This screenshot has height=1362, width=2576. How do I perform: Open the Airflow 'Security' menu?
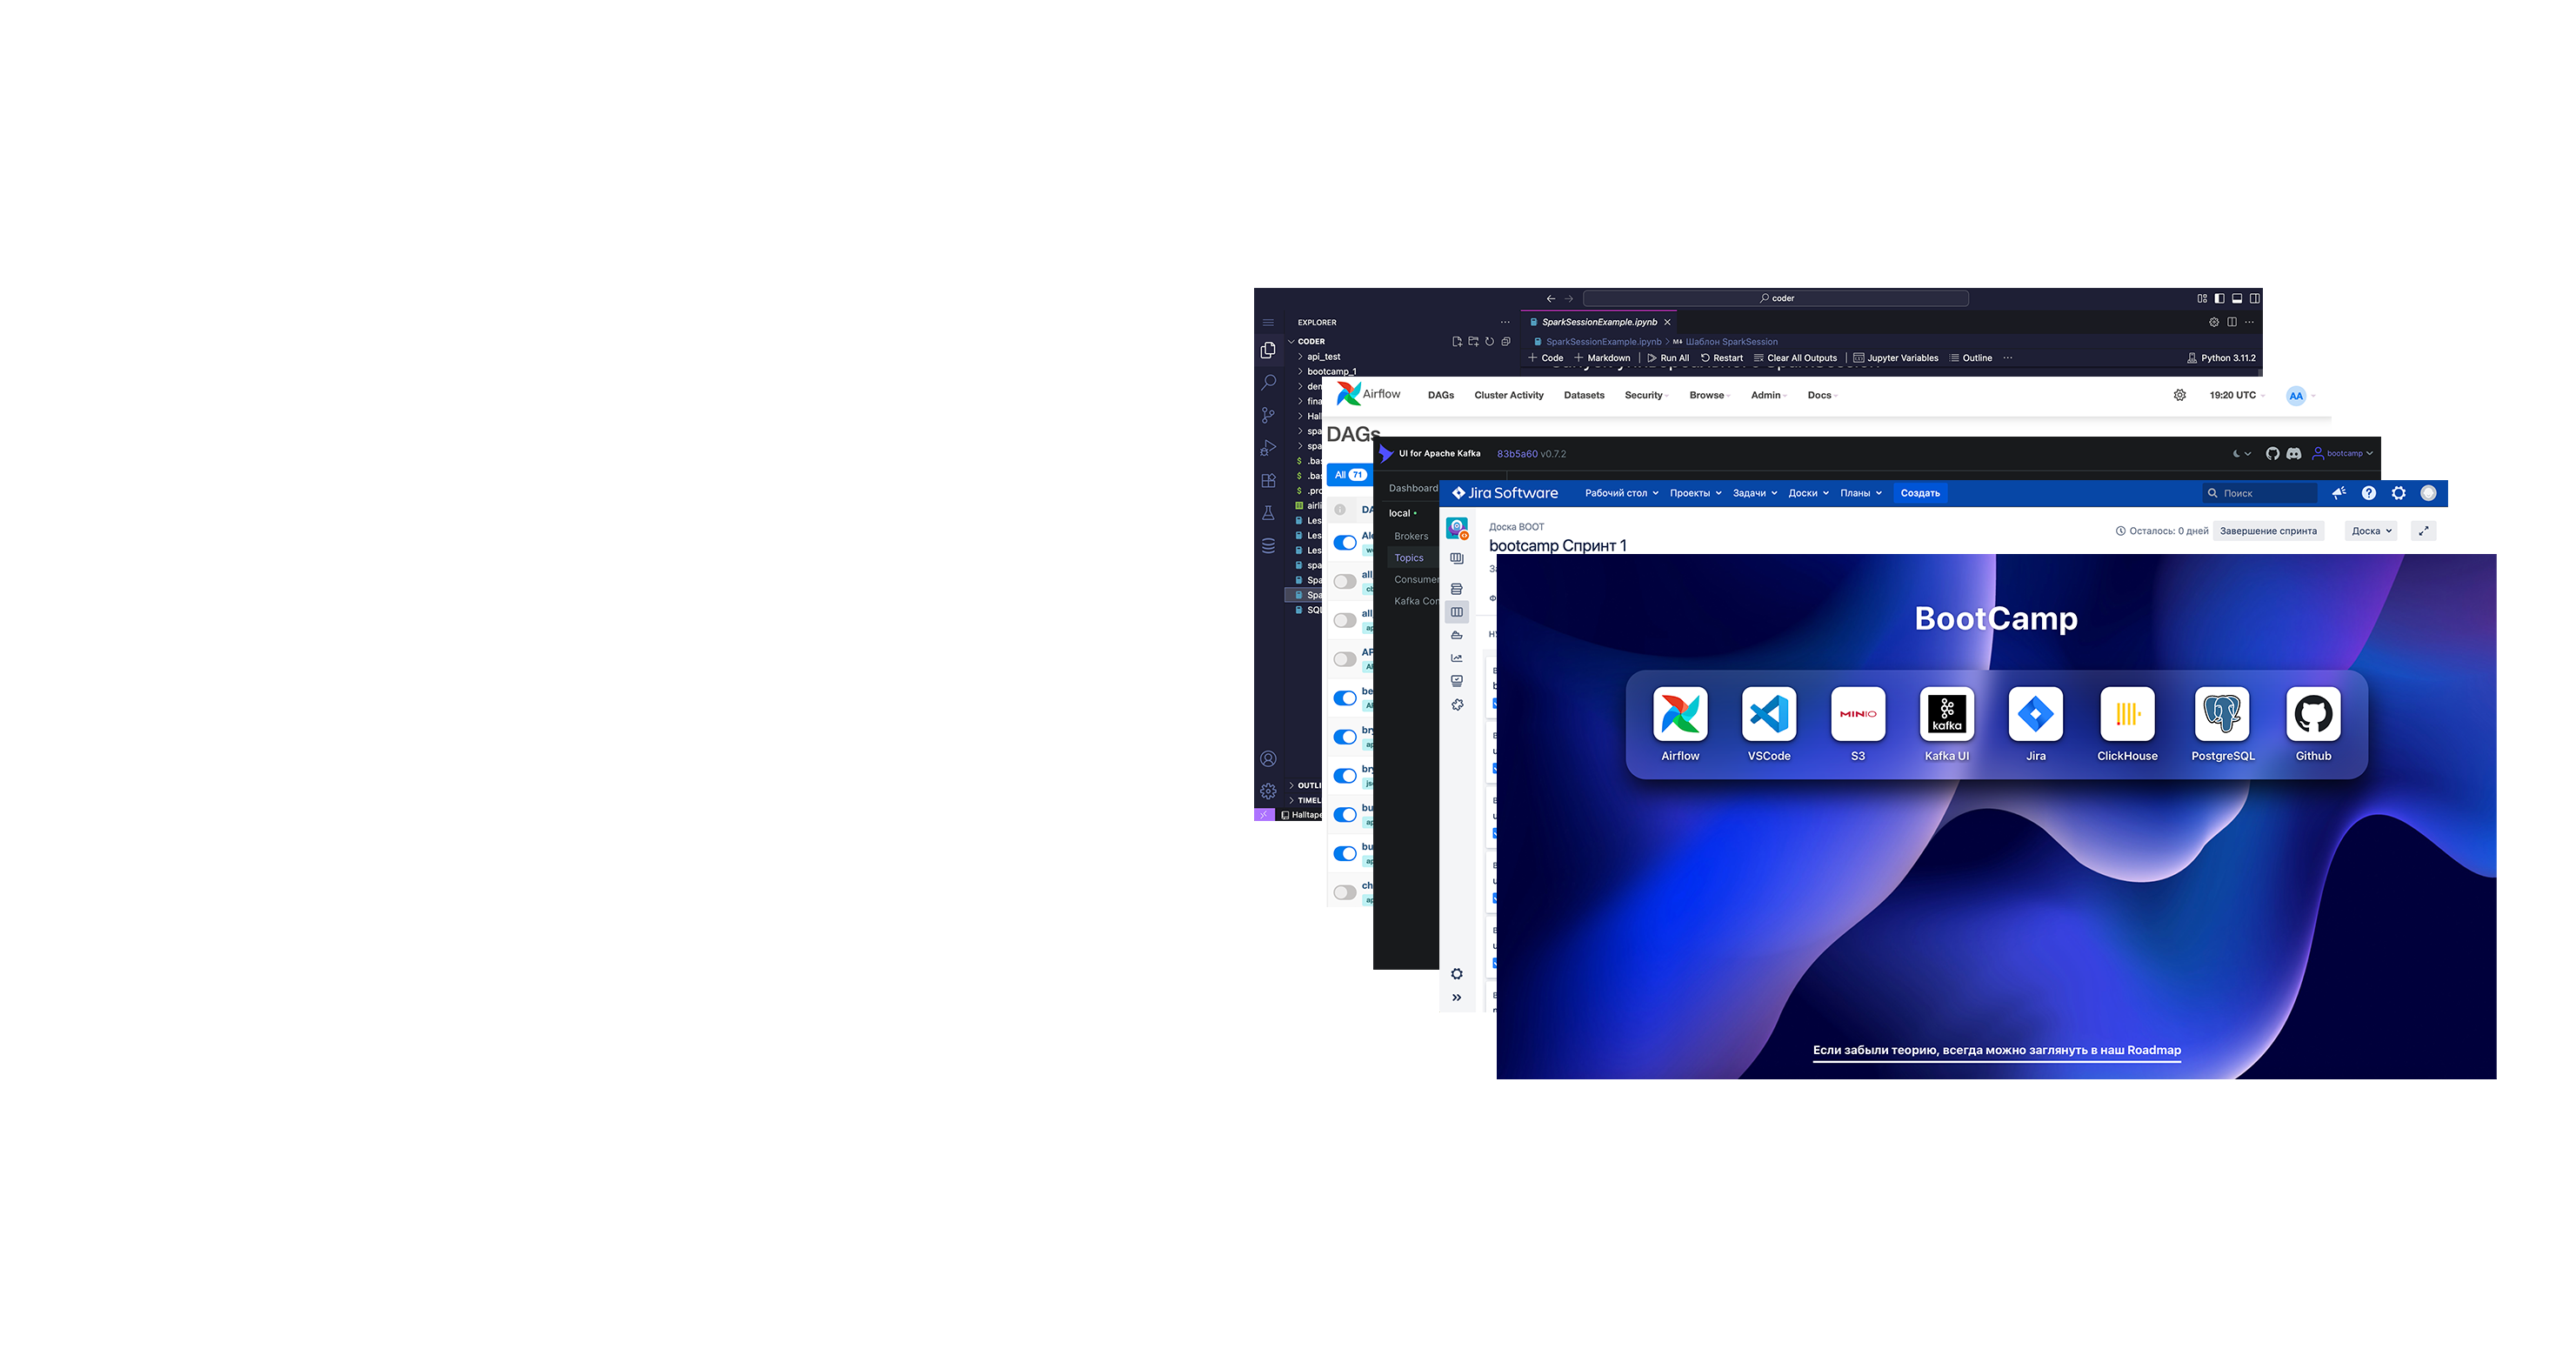(x=1646, y=395)
